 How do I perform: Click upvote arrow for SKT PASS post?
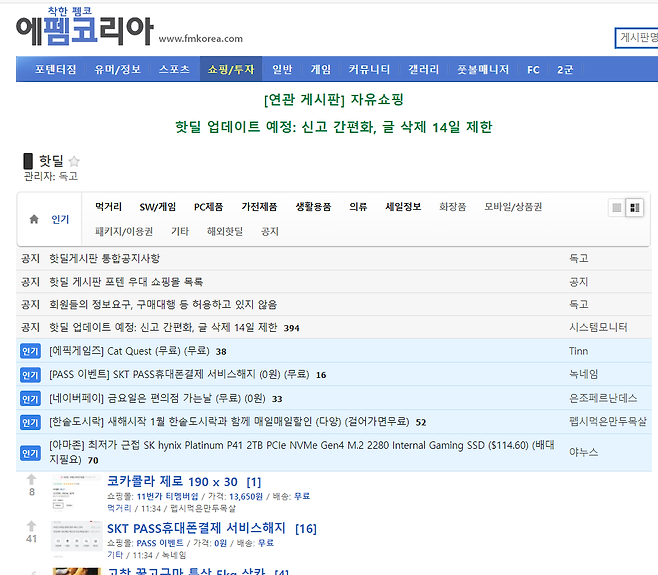(31, 526)
